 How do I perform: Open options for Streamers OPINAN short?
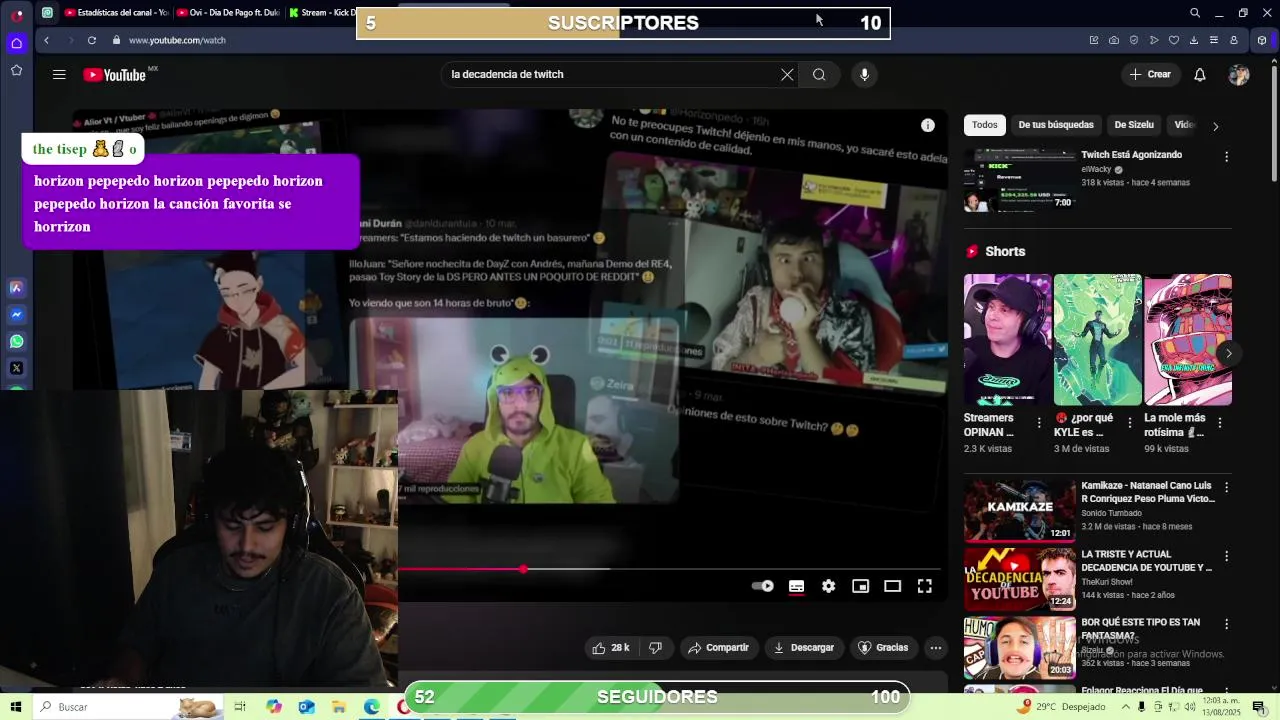[1039, 423]
